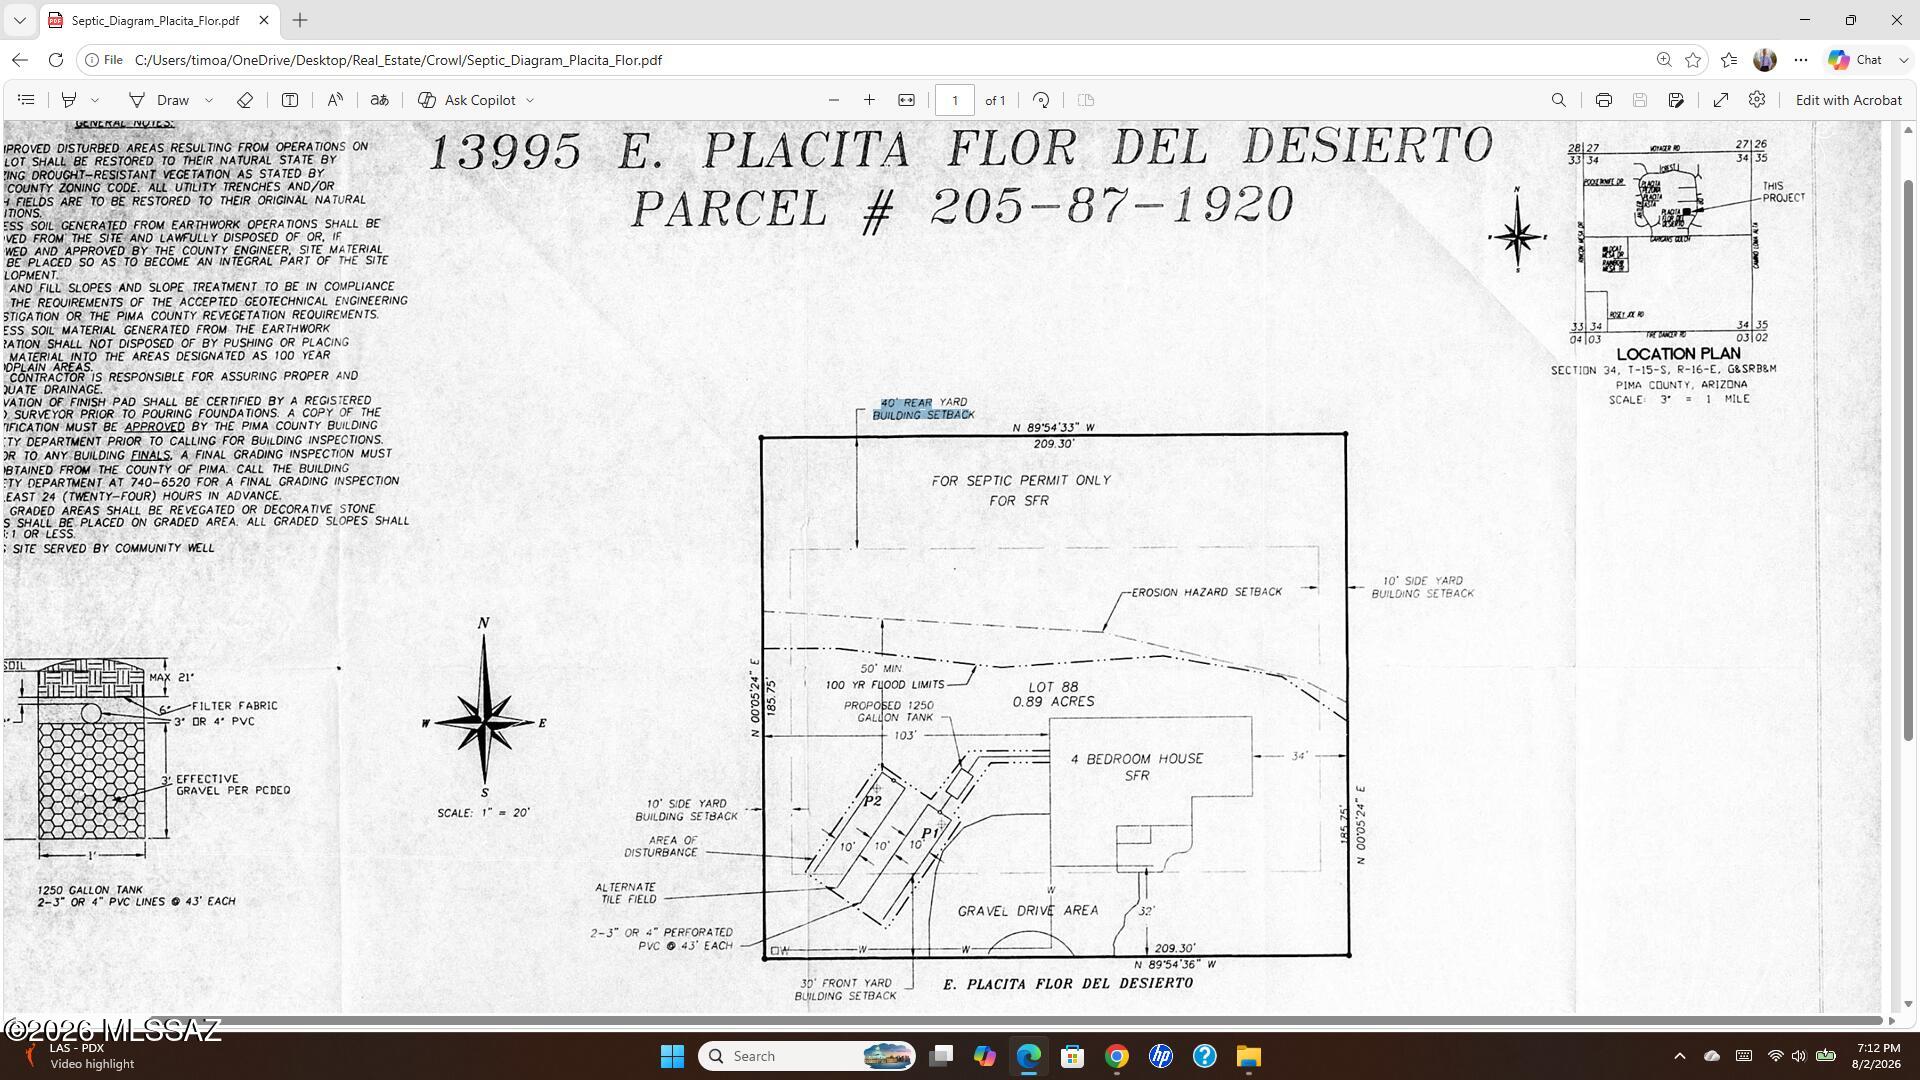1920x1080 pixels.
Task: Open the tab search dropdown
Action: pos(19,20)
